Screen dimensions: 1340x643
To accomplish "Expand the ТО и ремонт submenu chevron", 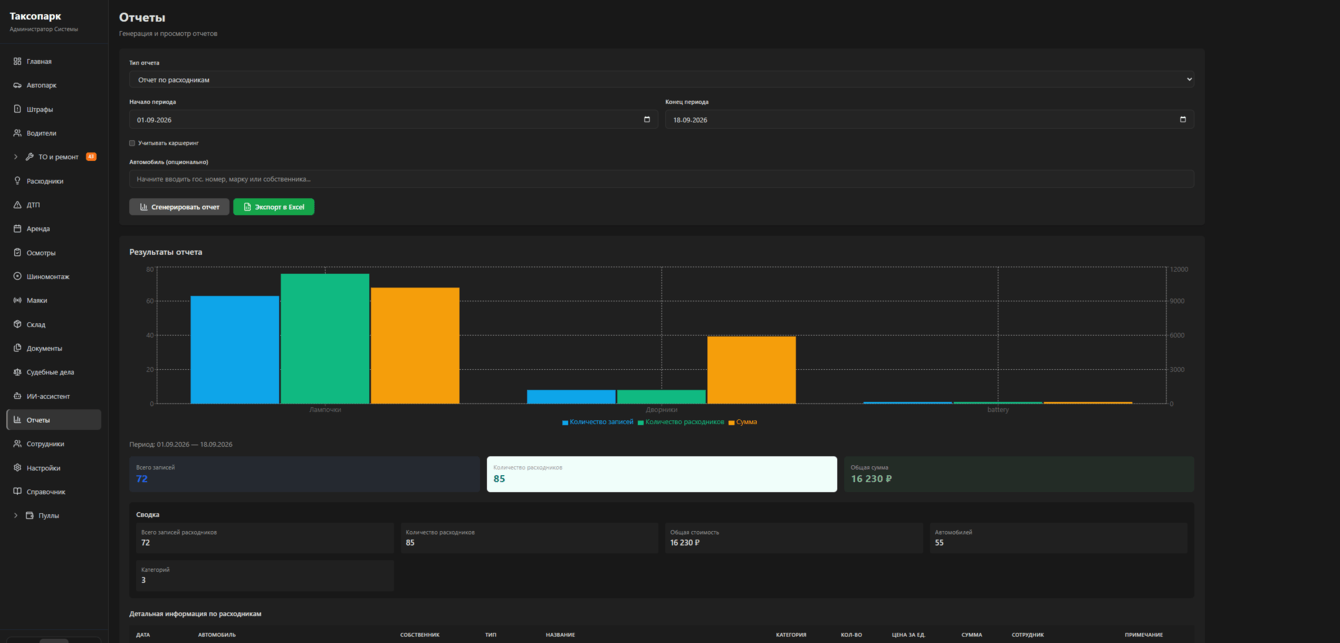I will tap(16, 157).
